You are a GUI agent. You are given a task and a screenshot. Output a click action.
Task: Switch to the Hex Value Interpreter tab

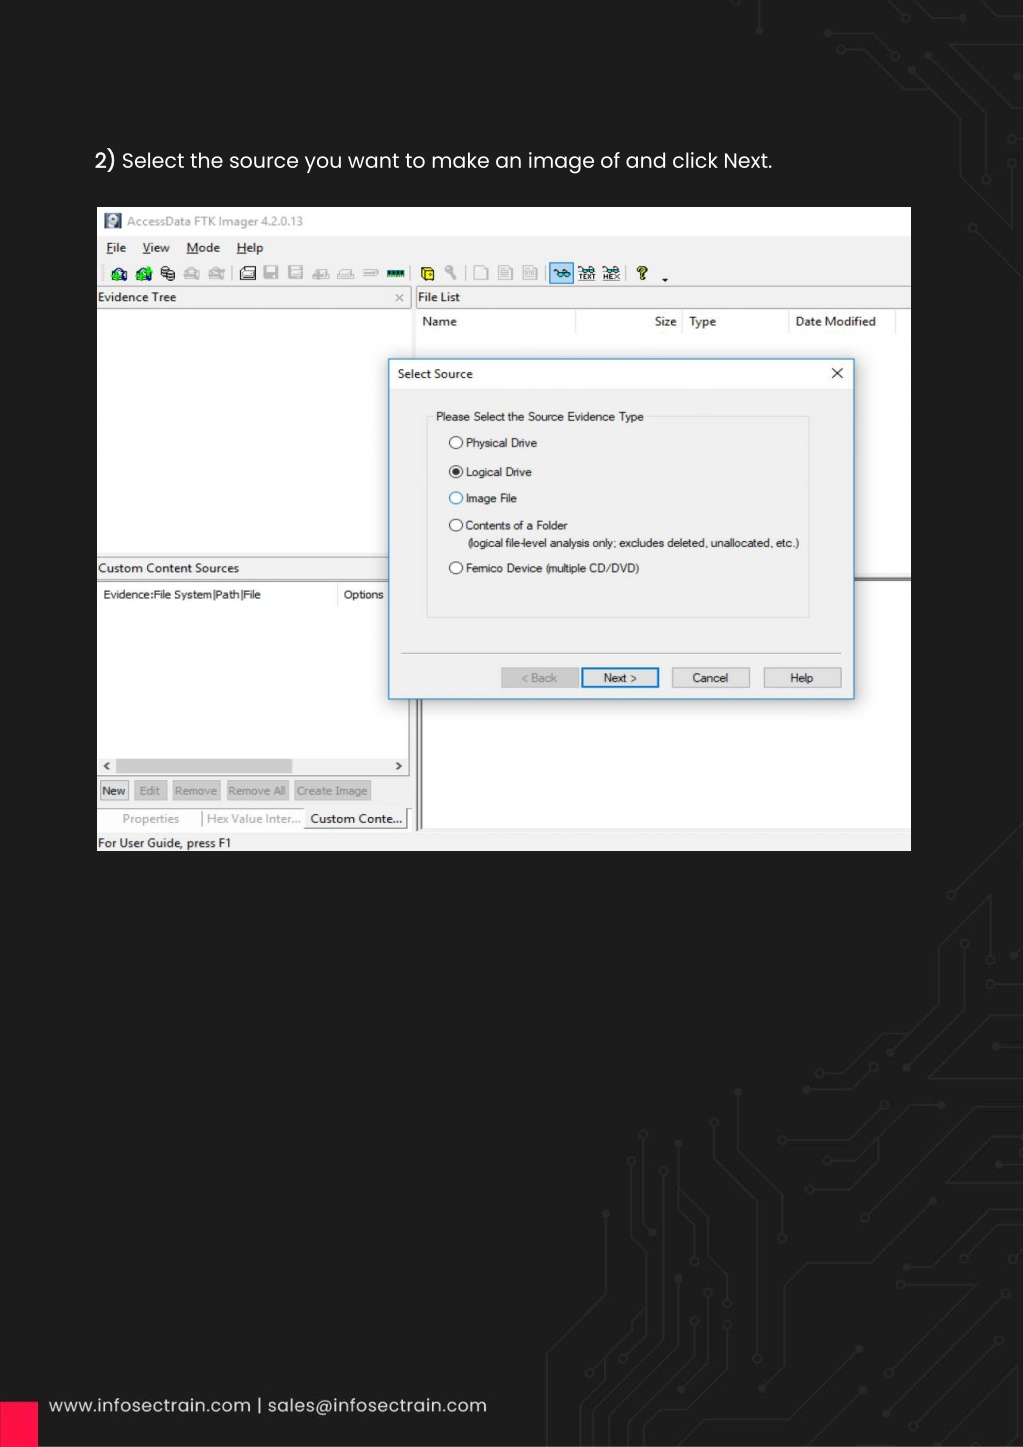click(253, 819)
